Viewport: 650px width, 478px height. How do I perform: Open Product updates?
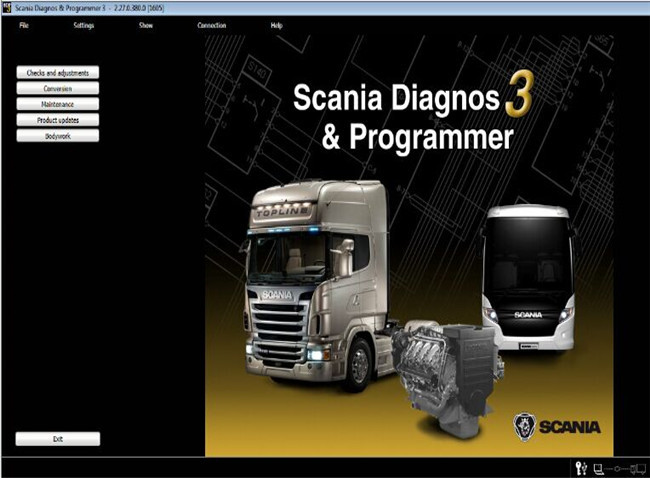pos(58,120)
